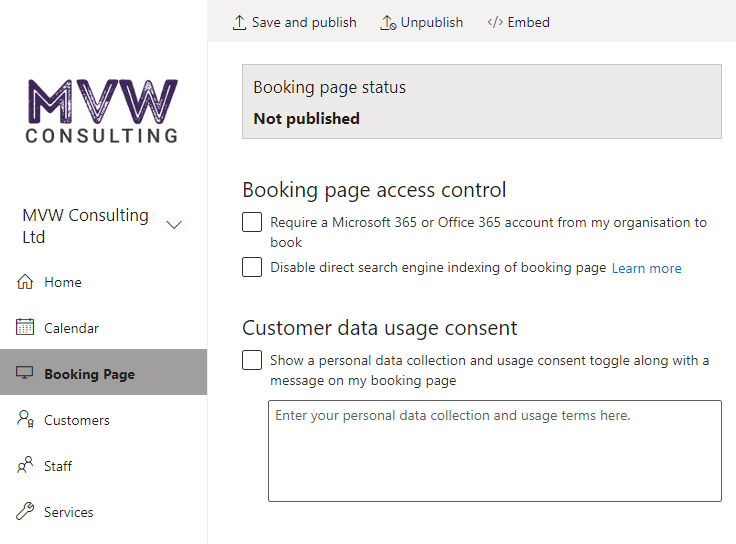Click the Home house icon
Viewport: 736px width, 544px height.
(25, 282)
